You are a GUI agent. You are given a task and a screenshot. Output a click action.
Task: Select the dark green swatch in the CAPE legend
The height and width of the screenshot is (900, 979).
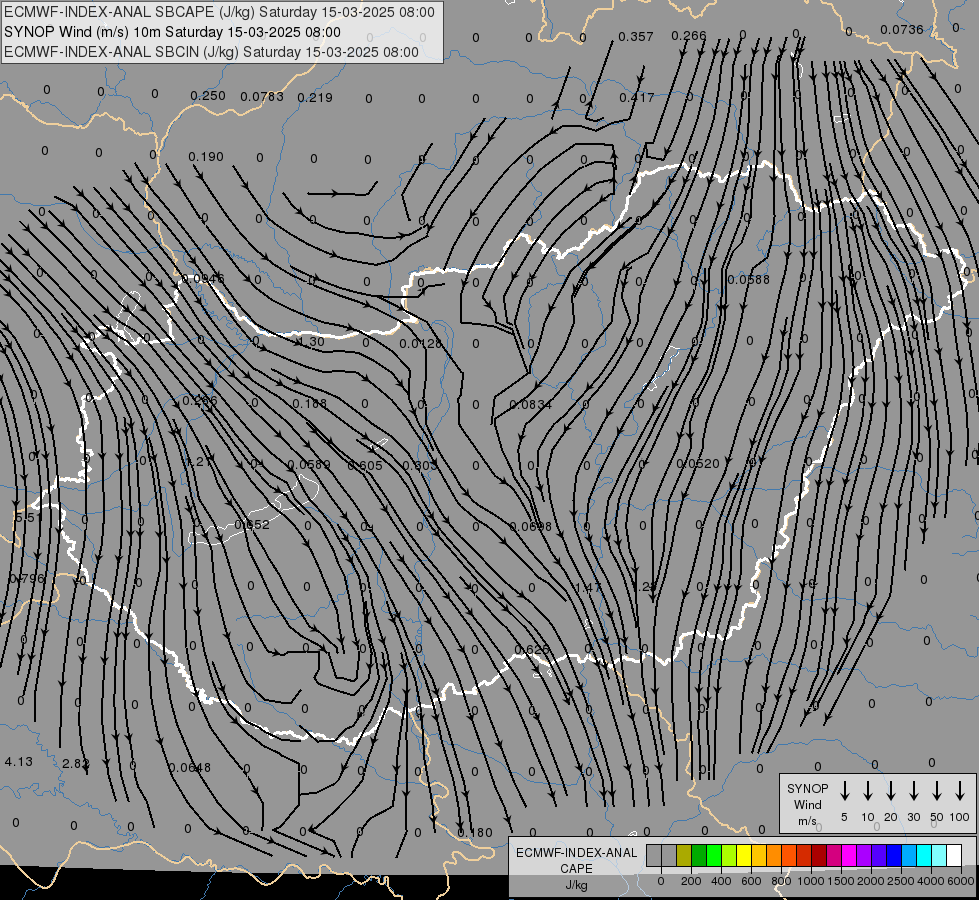pyautogui.click(x=699, y=856)
